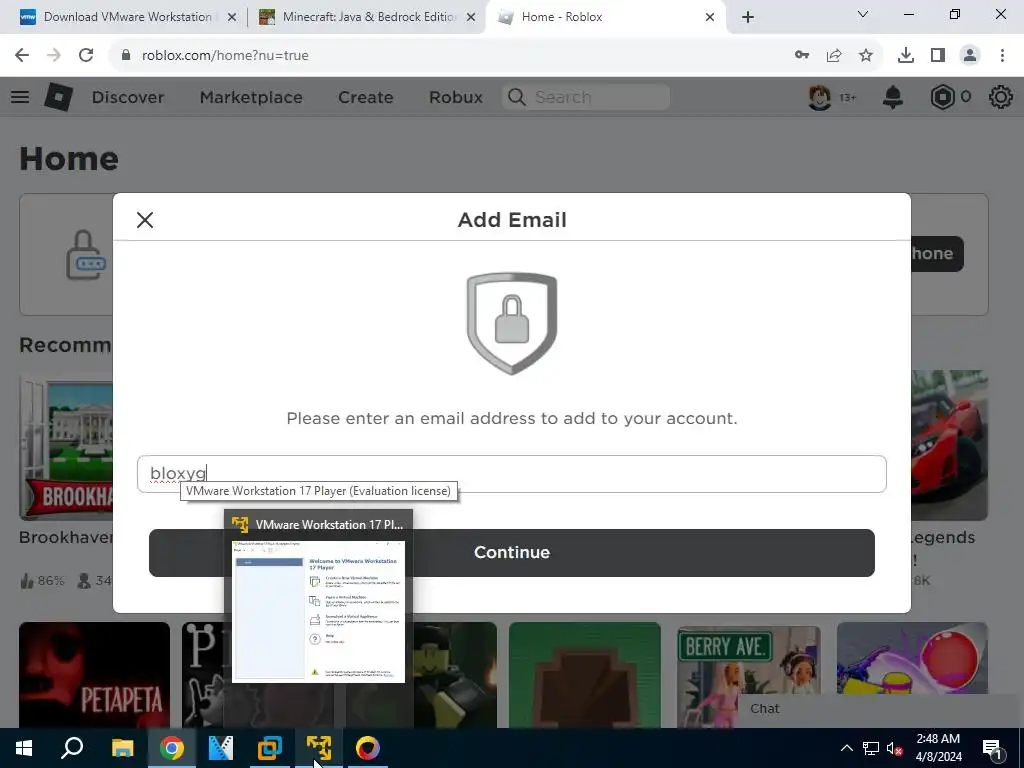Open the red ball game thumbnail

912,658
